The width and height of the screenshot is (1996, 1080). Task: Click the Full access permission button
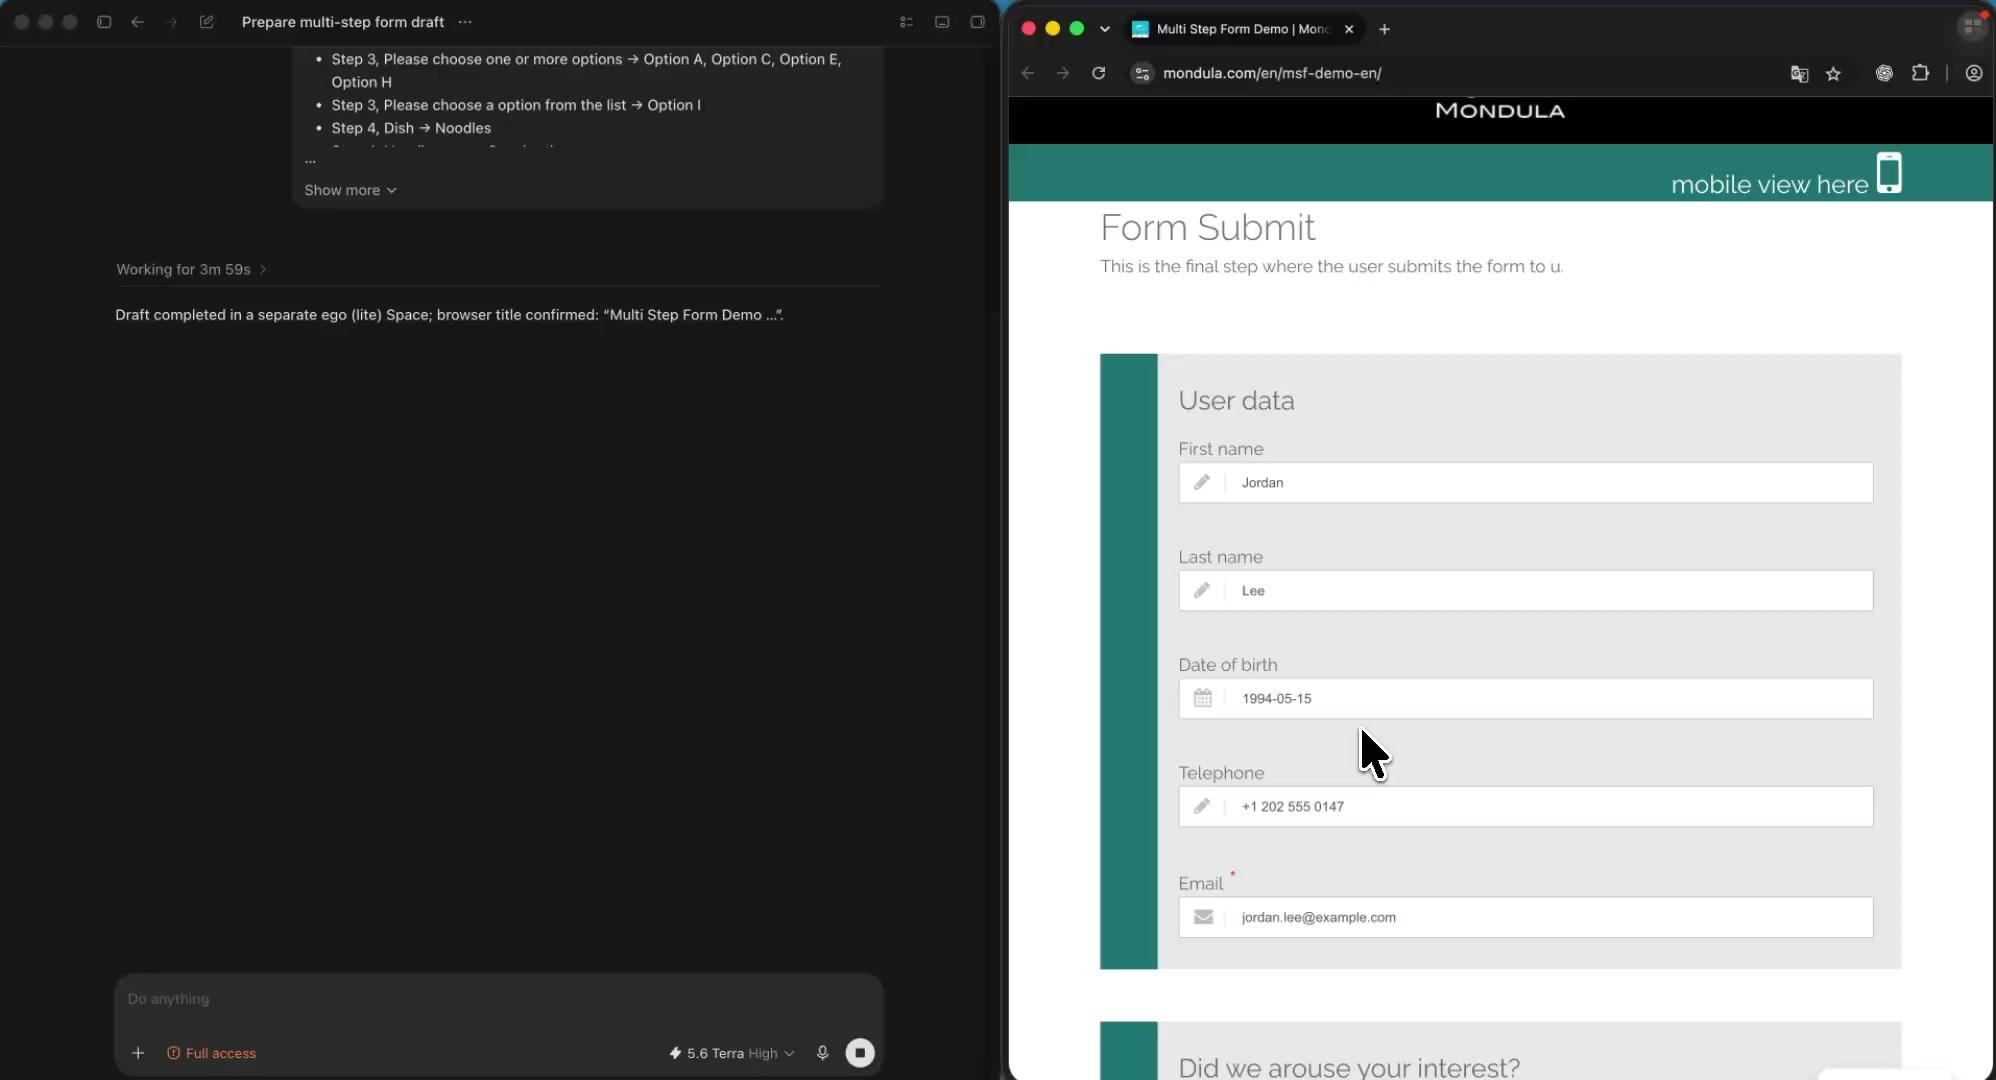(211, 1053)
